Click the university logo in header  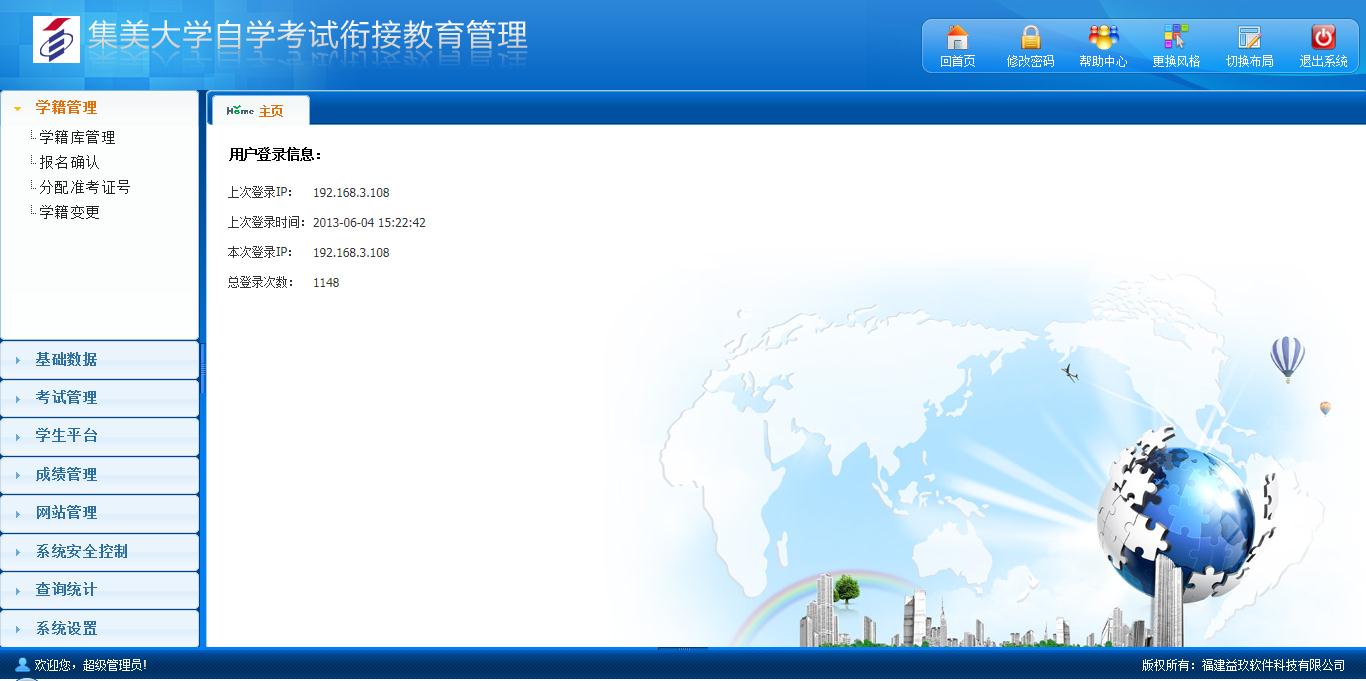[56, 39]
